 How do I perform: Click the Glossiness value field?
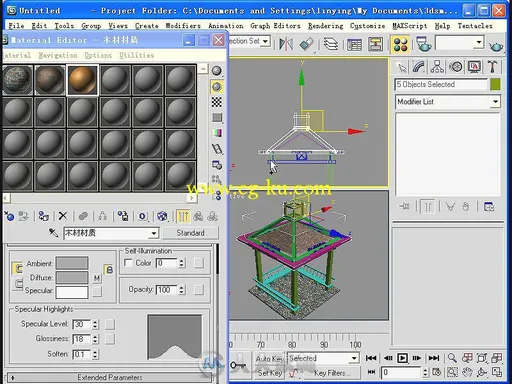tap(81, 339)
